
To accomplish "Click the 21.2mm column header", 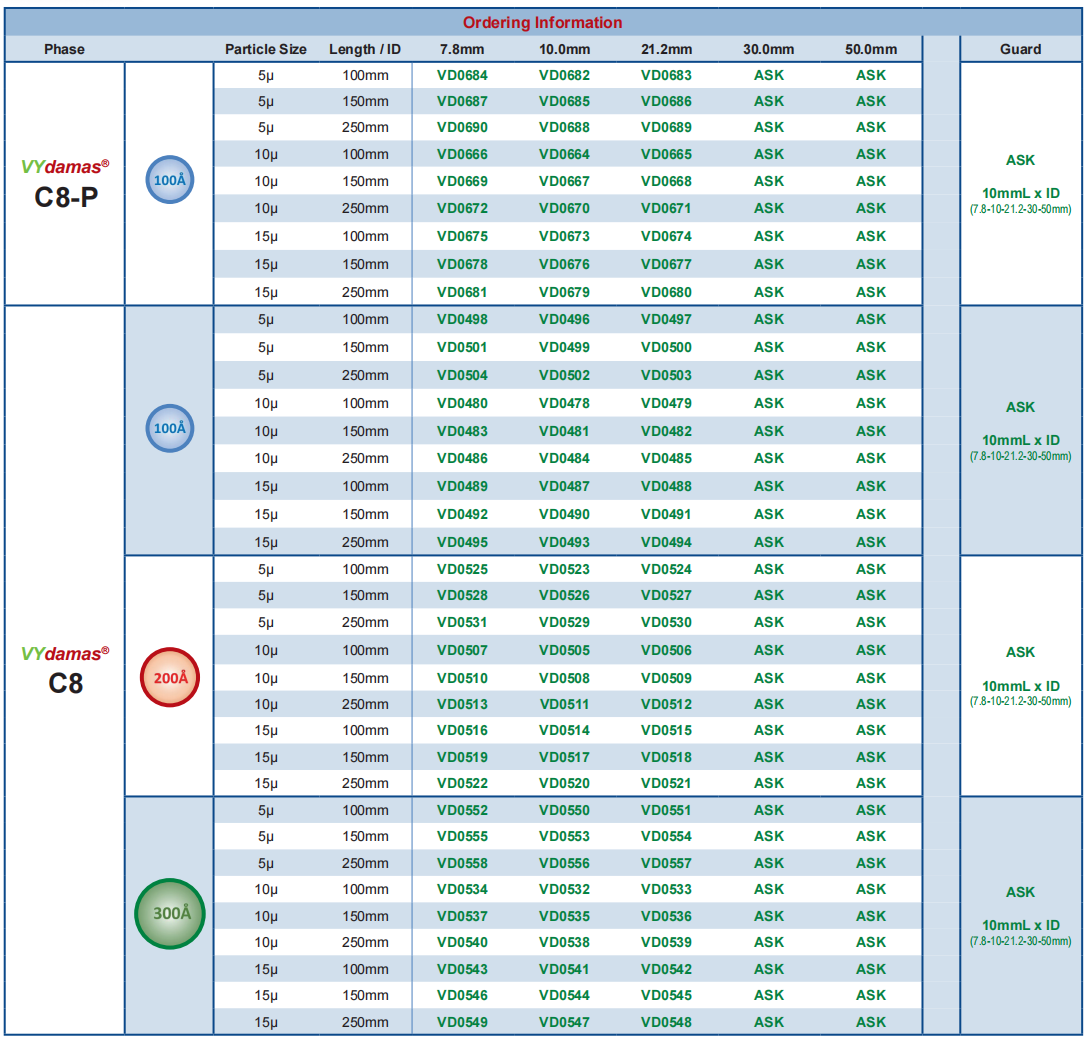I will pyautogui.click(x=666, y=49).
